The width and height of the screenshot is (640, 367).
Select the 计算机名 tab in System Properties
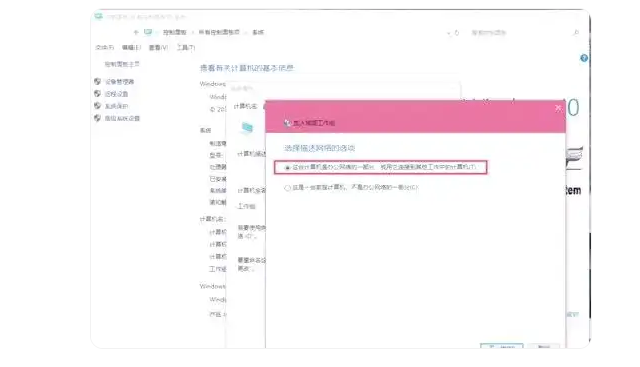[x=245, y=106]
